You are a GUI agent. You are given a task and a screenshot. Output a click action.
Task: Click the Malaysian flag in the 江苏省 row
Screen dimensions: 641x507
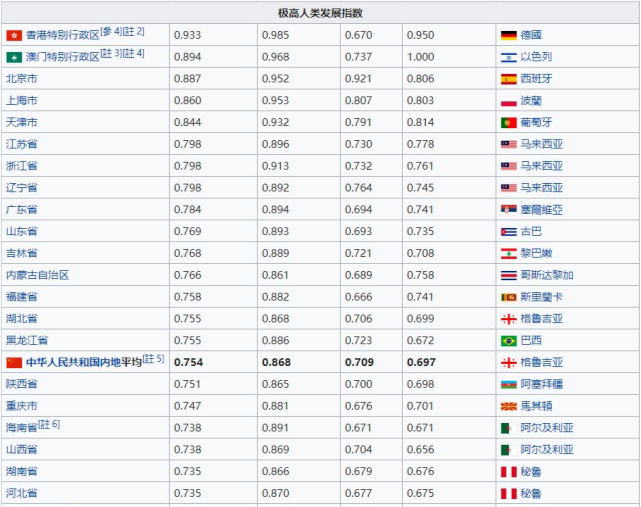[509, 144]
